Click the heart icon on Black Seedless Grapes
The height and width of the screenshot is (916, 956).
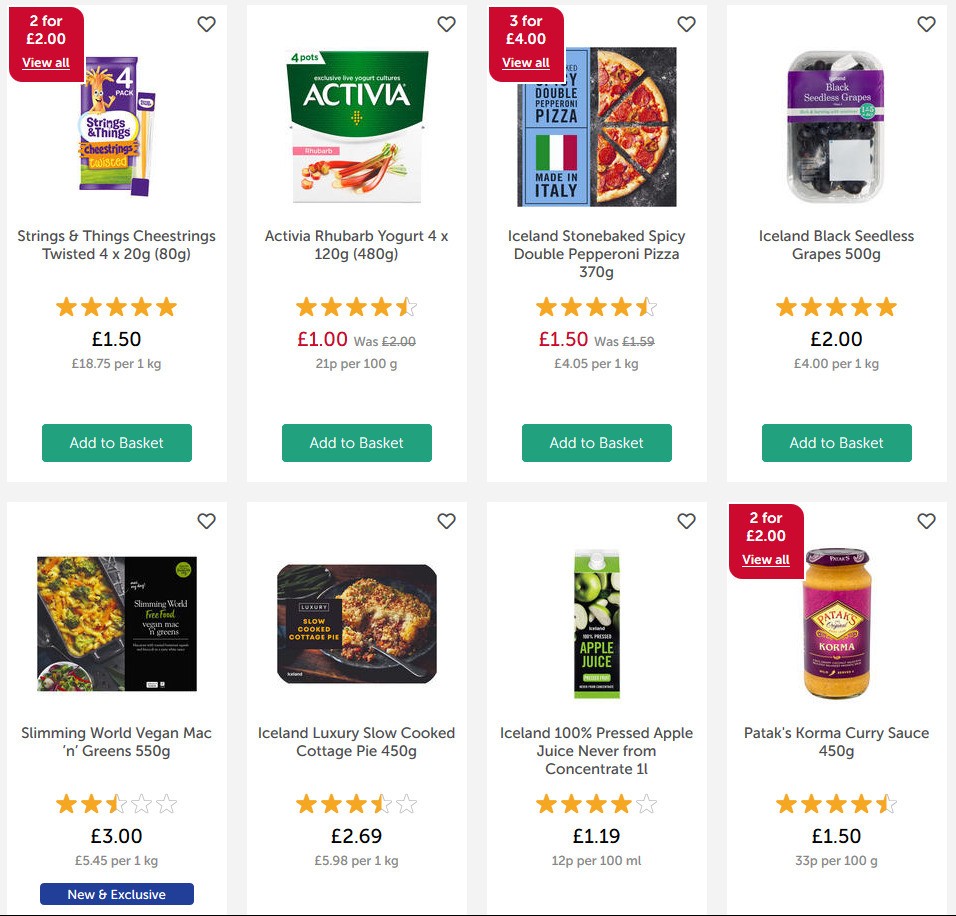(x=926, y=23)
